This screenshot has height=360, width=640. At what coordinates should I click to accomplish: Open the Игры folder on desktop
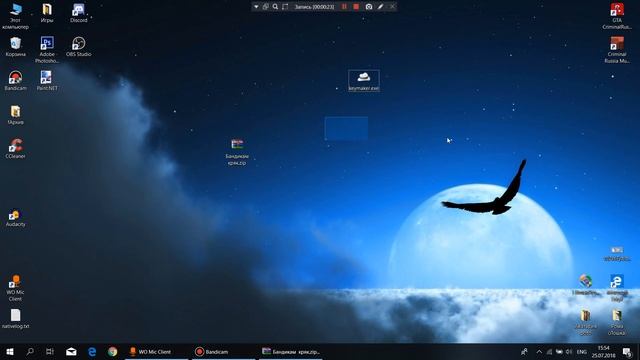pyautogui.click(x=47, y=13)
